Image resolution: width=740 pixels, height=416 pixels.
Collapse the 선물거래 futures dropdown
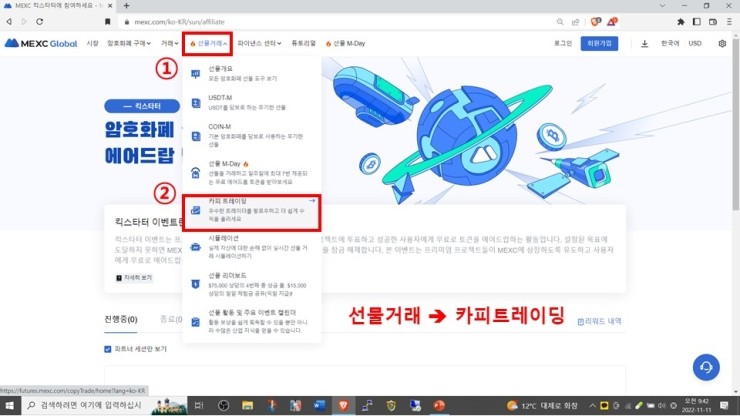coord(208,43)
